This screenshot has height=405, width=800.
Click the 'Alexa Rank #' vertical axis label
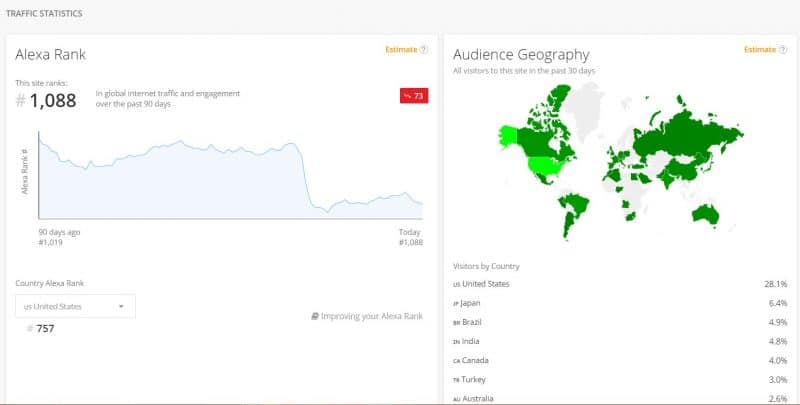tap(24, 171)
